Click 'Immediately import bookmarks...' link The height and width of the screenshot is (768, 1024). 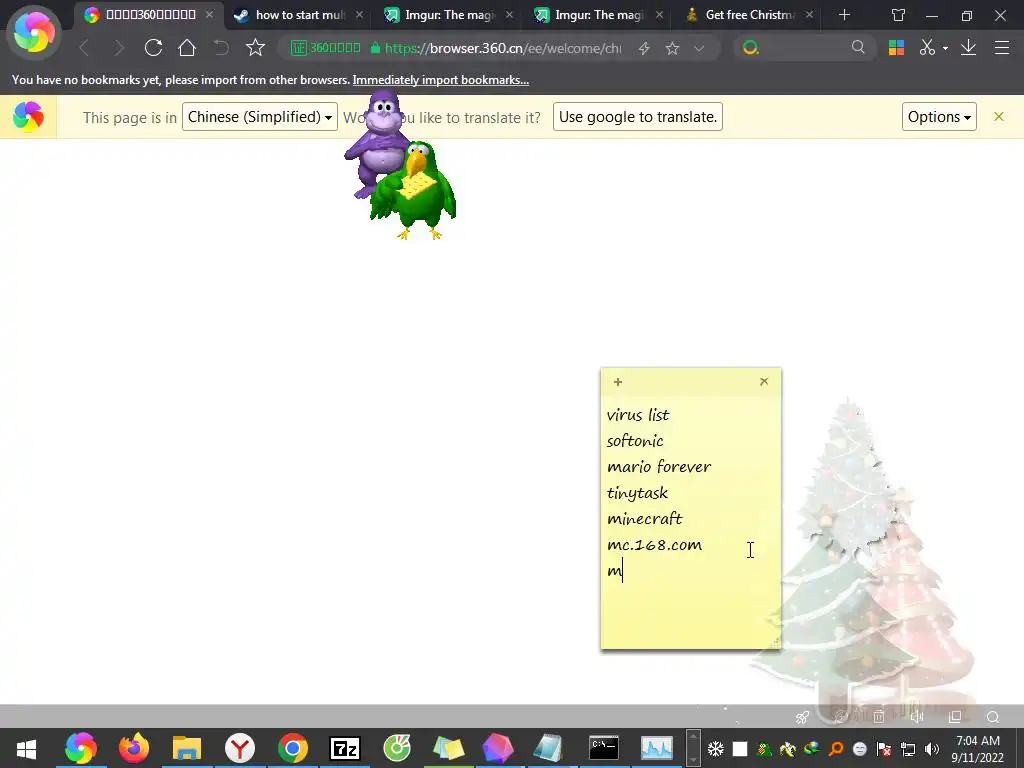pos(441,80)
